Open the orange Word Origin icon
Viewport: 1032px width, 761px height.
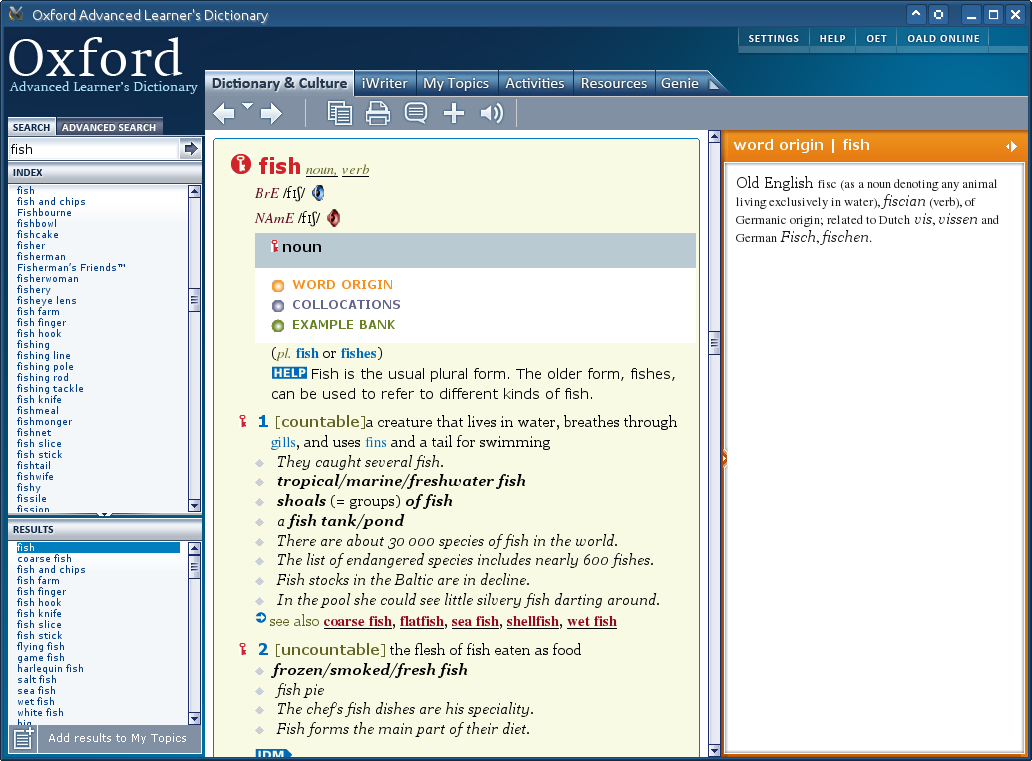[278, 286]
